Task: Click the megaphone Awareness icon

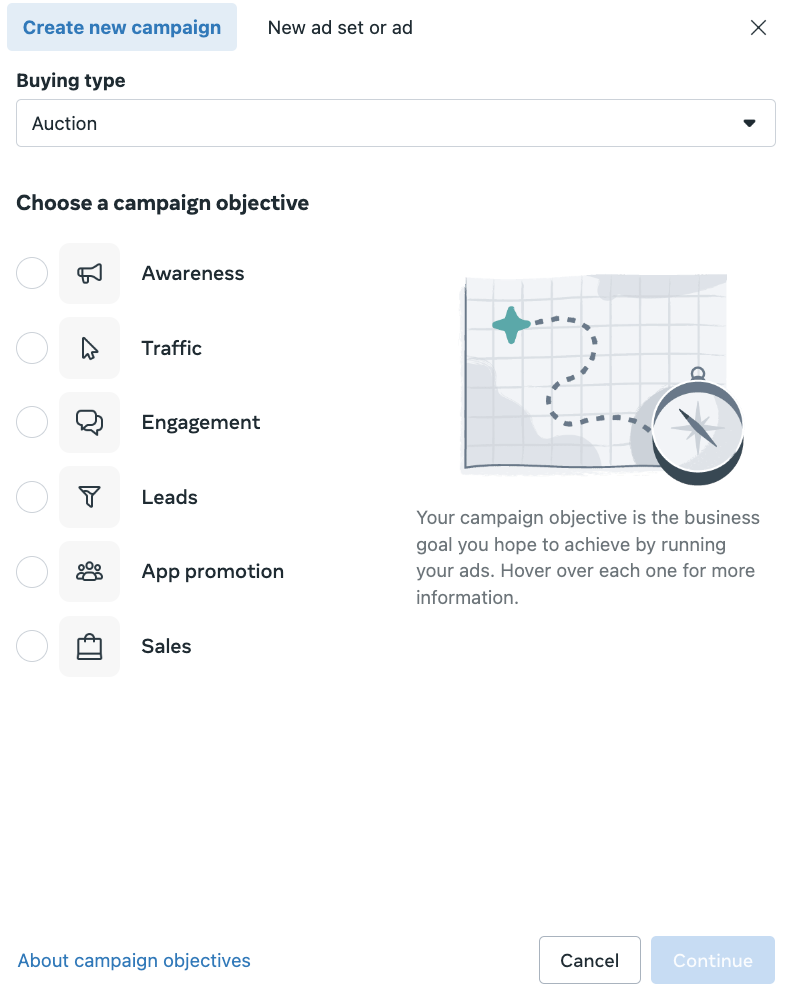Action: coord(90,273)
